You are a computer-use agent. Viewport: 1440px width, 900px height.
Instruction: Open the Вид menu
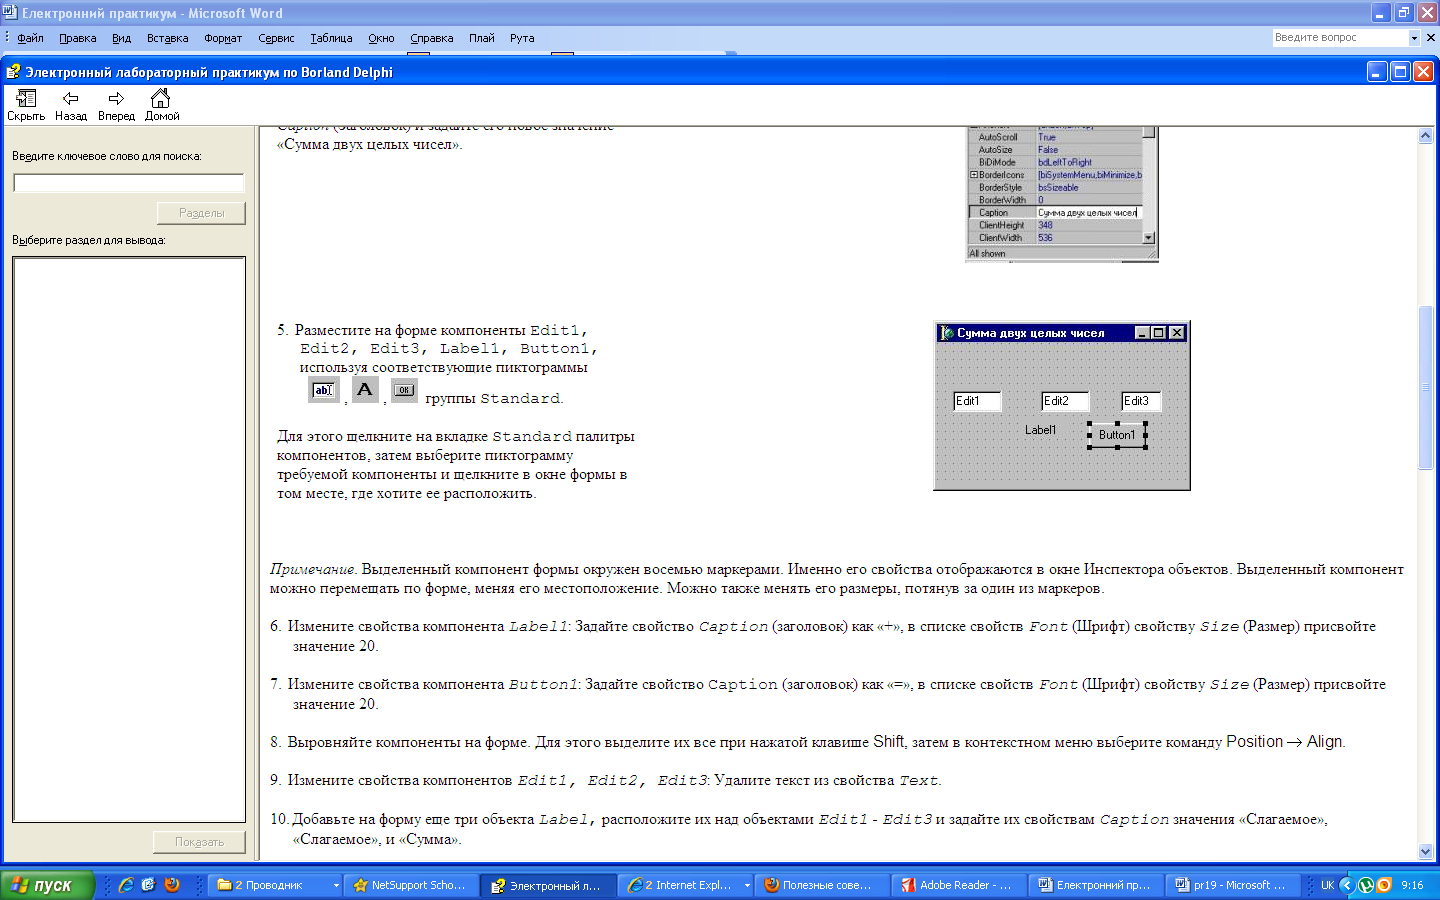tap(121, 38)
